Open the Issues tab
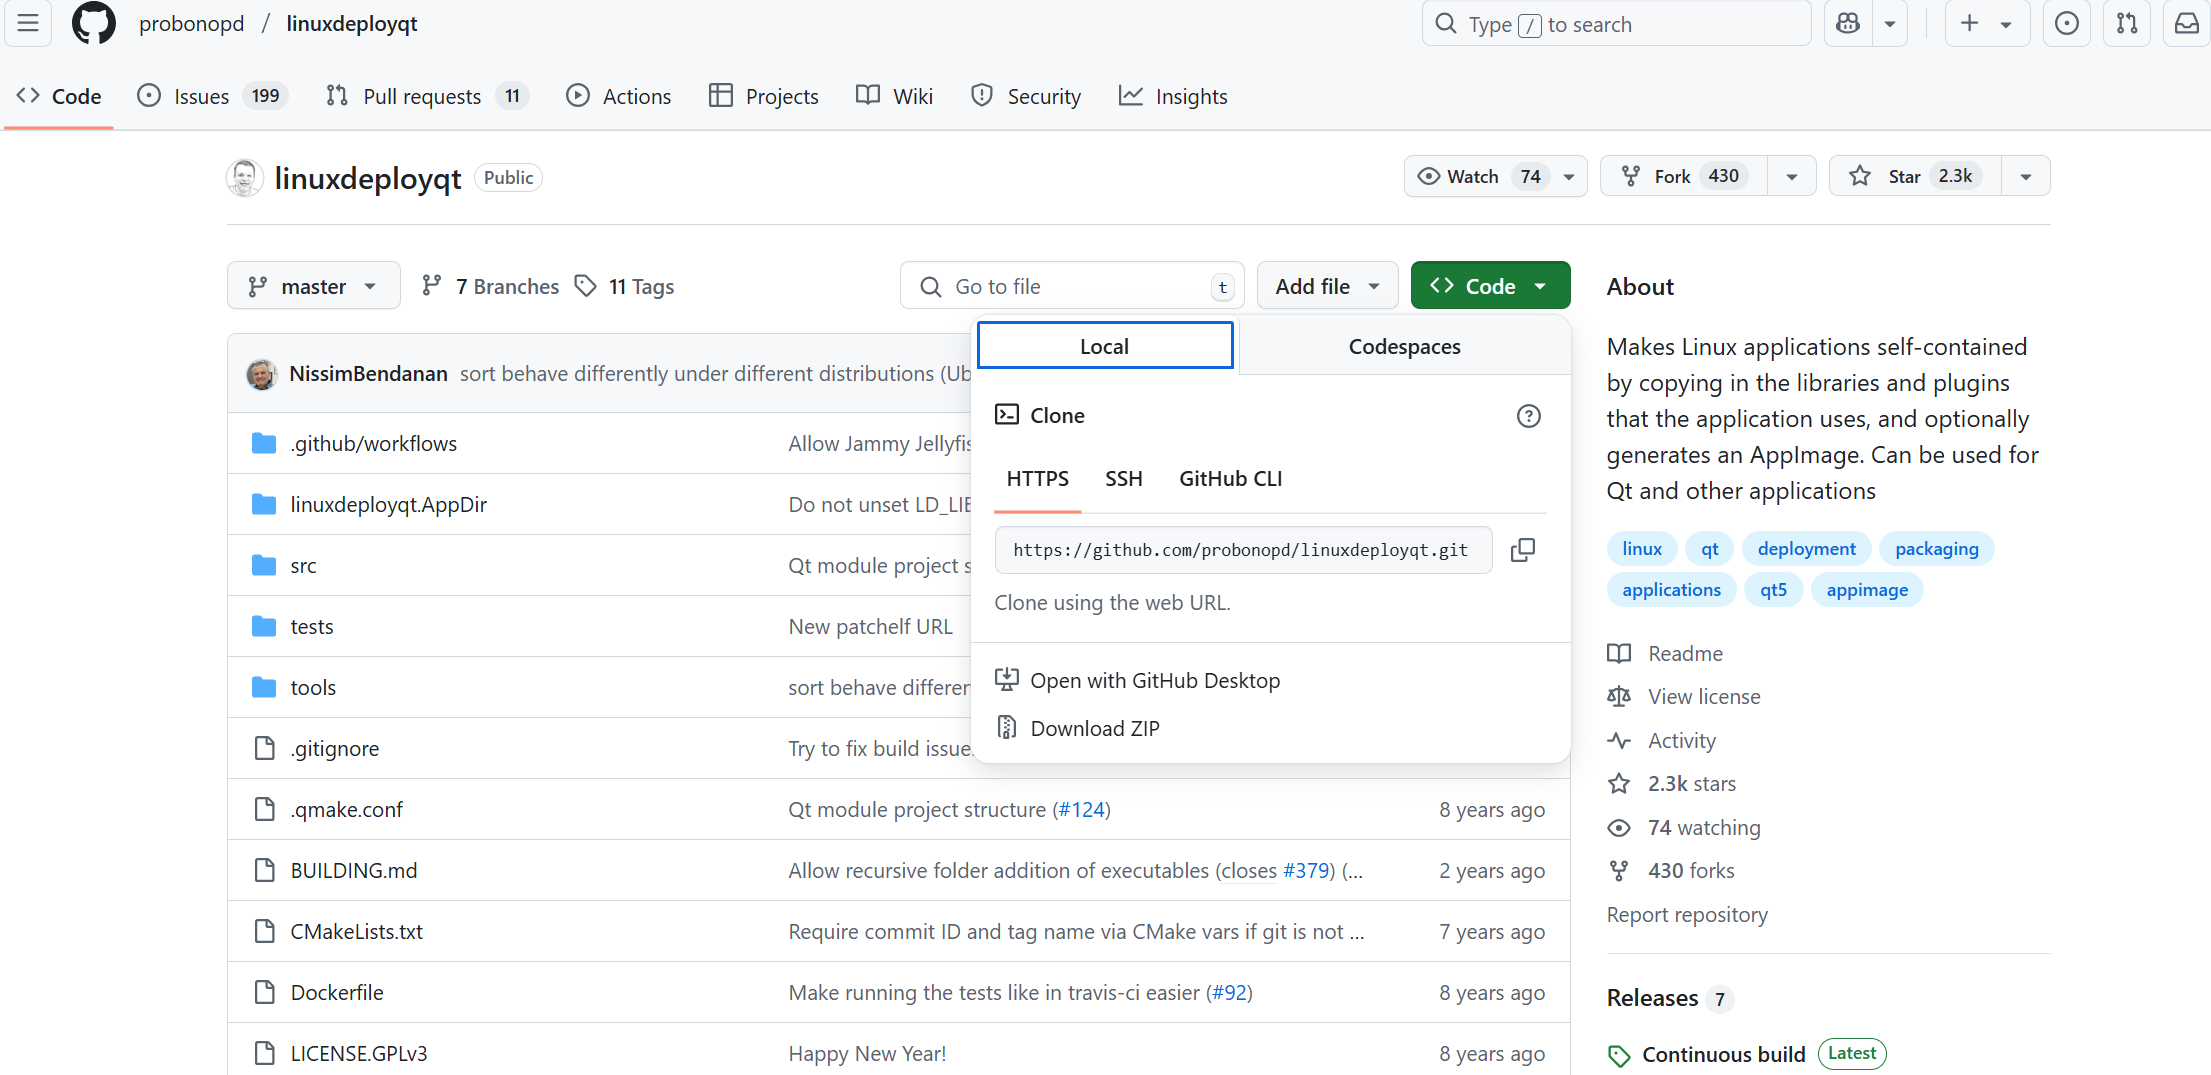Image resolution: width=2211 pixels, height=1075 pixels. click(x=212, y=96)
